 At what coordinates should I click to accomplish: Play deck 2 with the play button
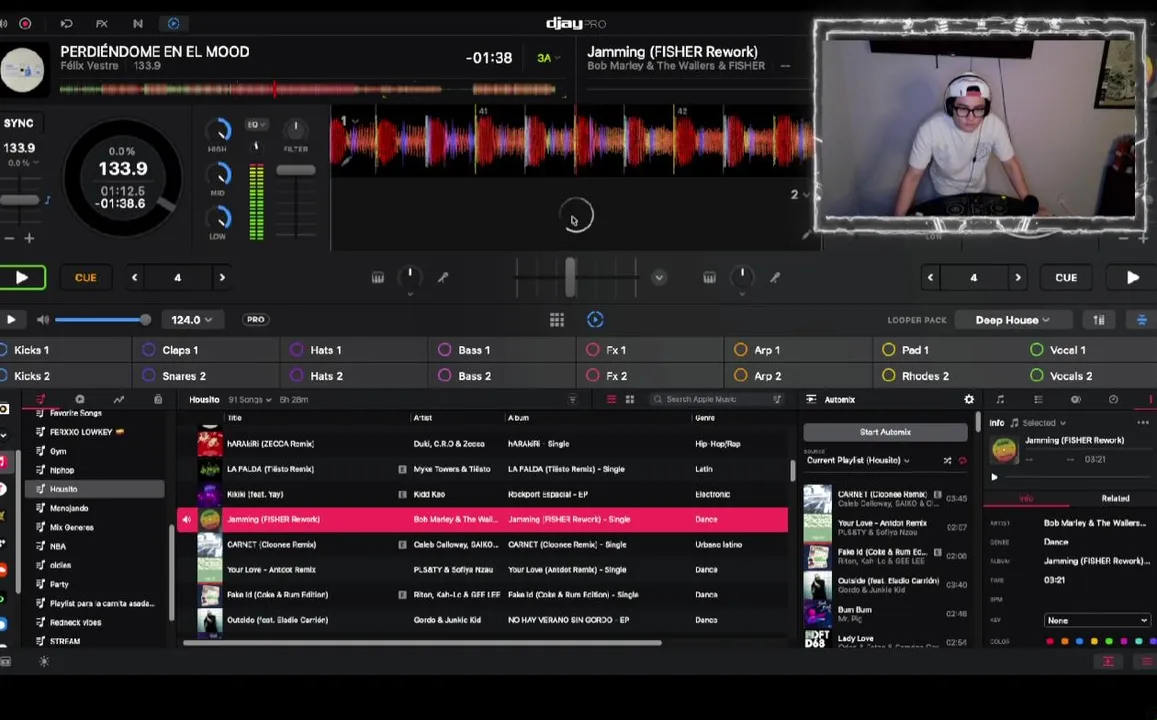[1133, 277]
